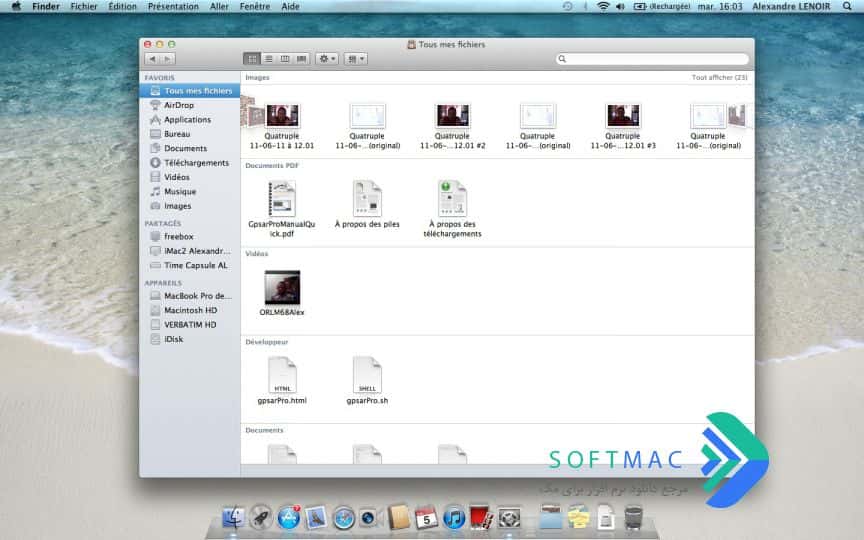Viewport: 864px width, 540px height.
Task: Go back with the Finder back arrow
Action: (x=153, y=59)
